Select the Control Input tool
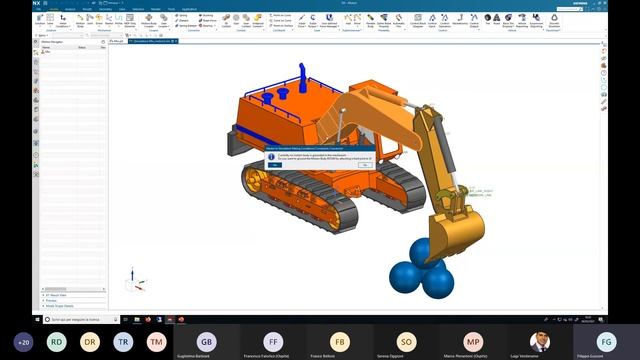Screen dimensions: 640x360 coord(432,20)
